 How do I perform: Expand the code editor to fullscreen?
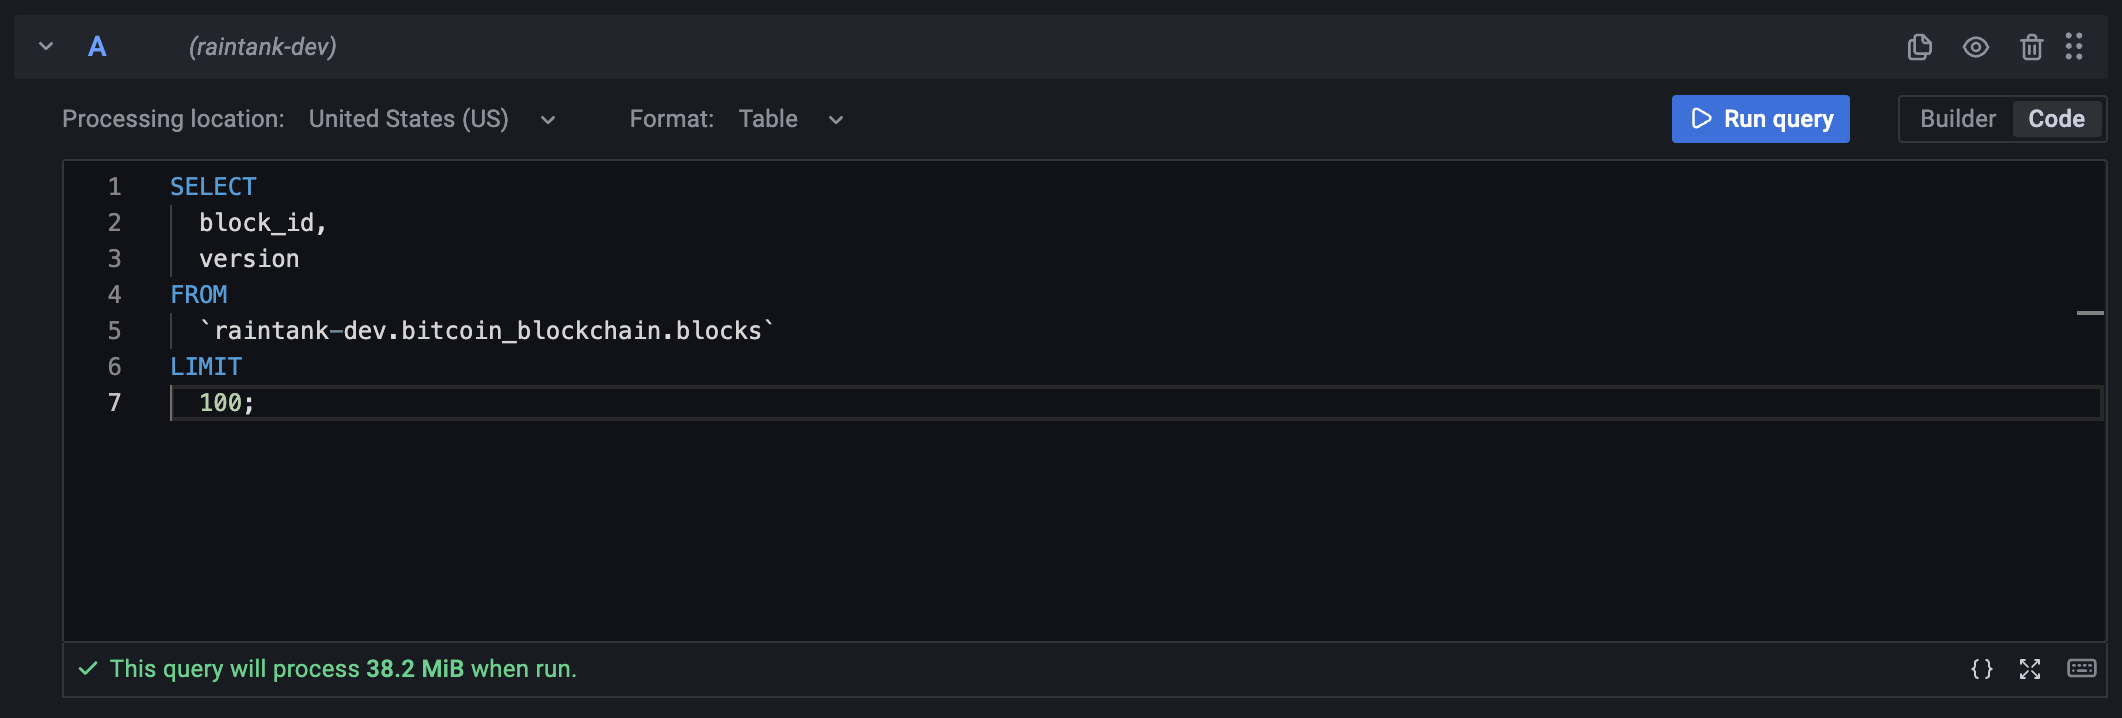2029,669
